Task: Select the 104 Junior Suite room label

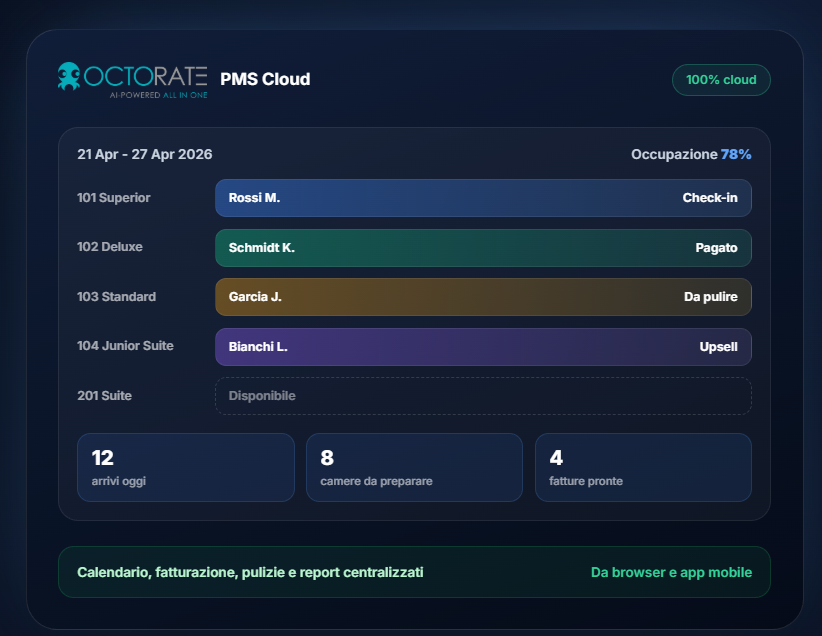Action: point(125,346)
